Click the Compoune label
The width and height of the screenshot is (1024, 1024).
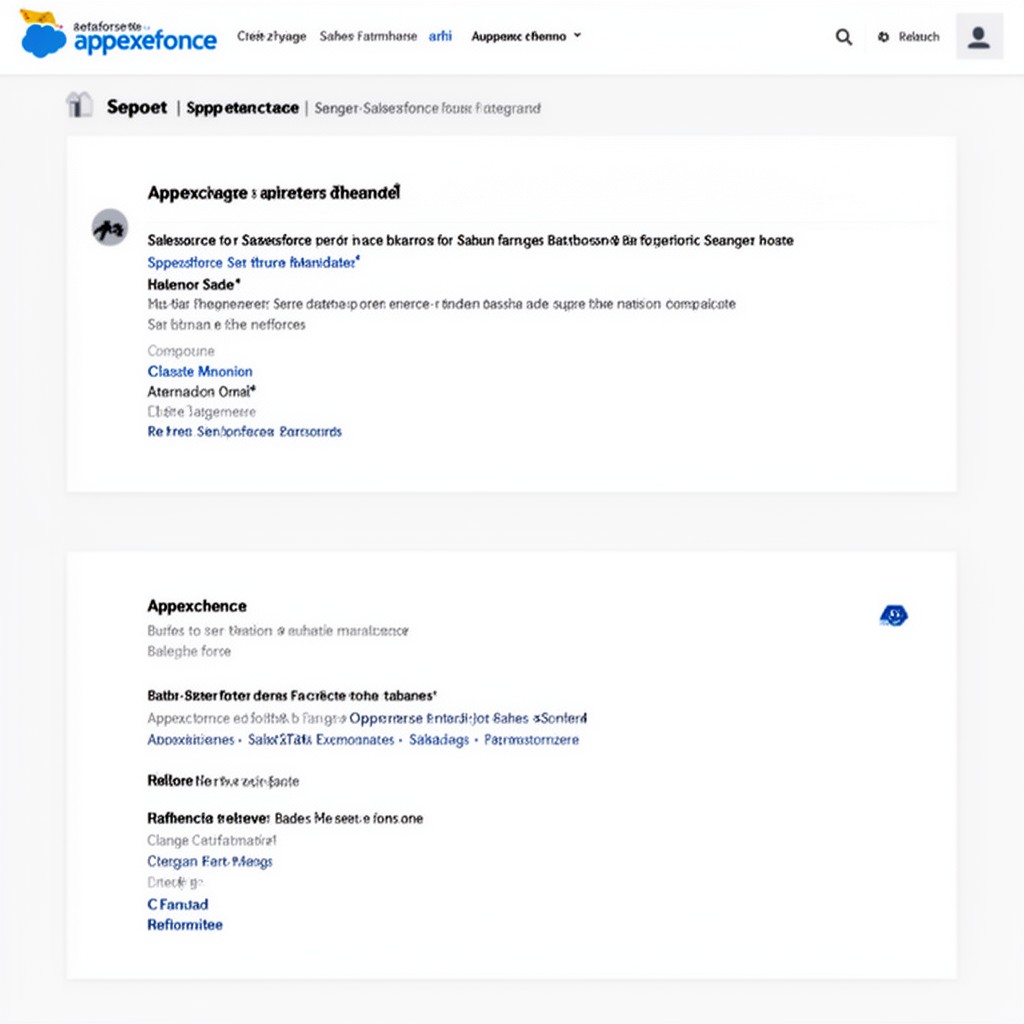[x=181, y=351]
